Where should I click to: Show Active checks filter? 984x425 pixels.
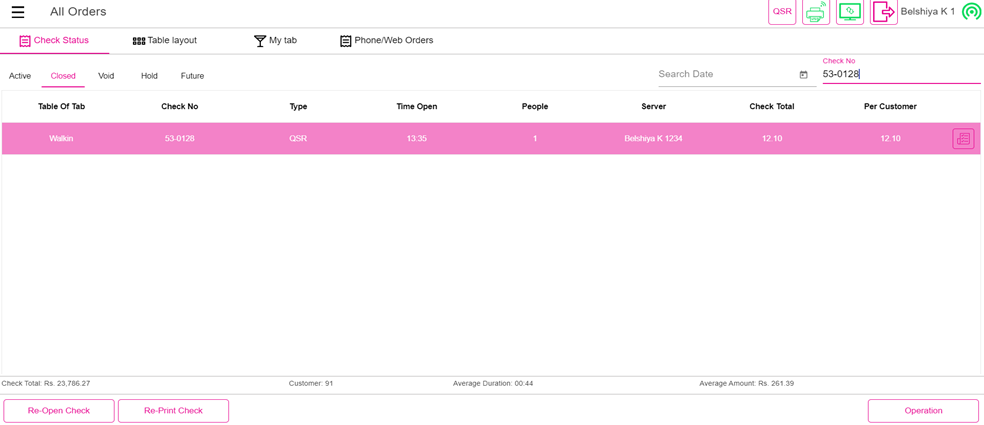[x=20, y=76]
